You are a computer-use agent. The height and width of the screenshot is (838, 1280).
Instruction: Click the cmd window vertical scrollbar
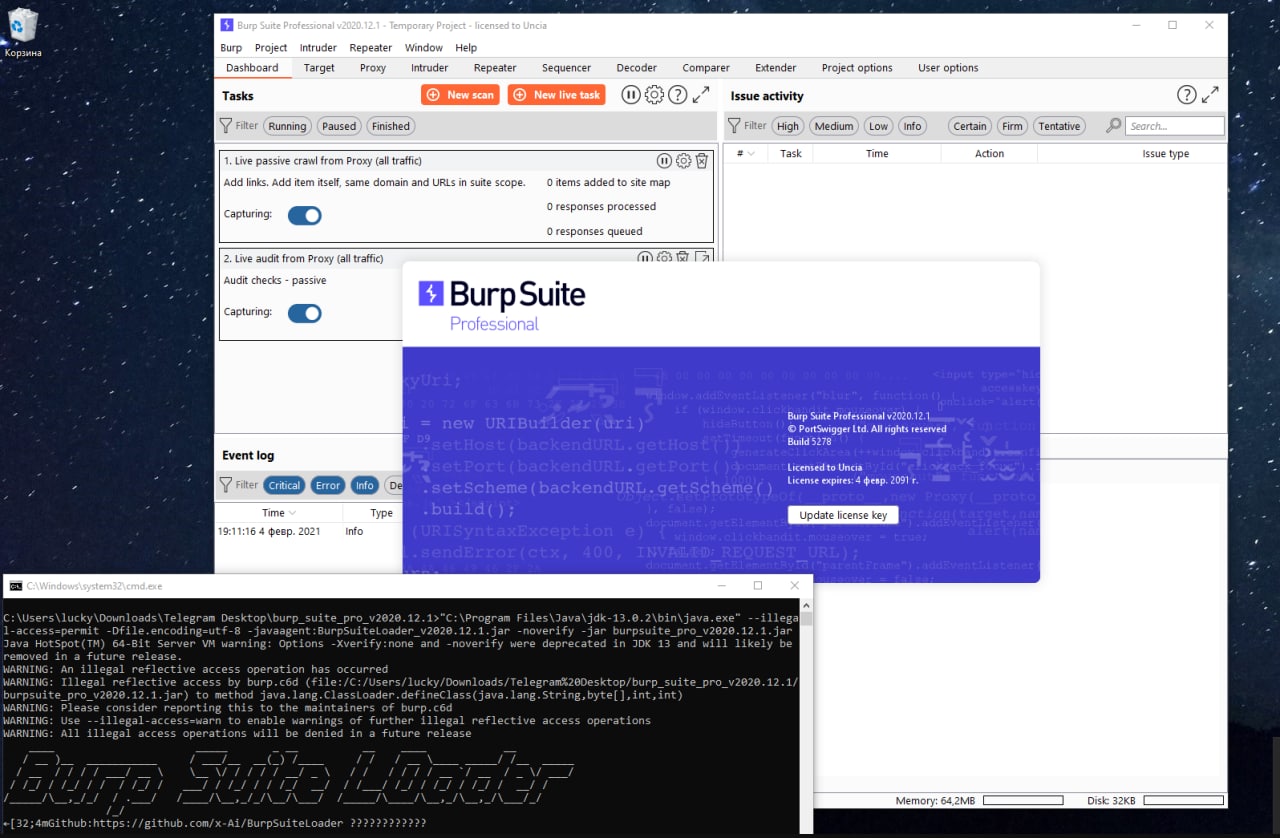[x=806, y=715]
